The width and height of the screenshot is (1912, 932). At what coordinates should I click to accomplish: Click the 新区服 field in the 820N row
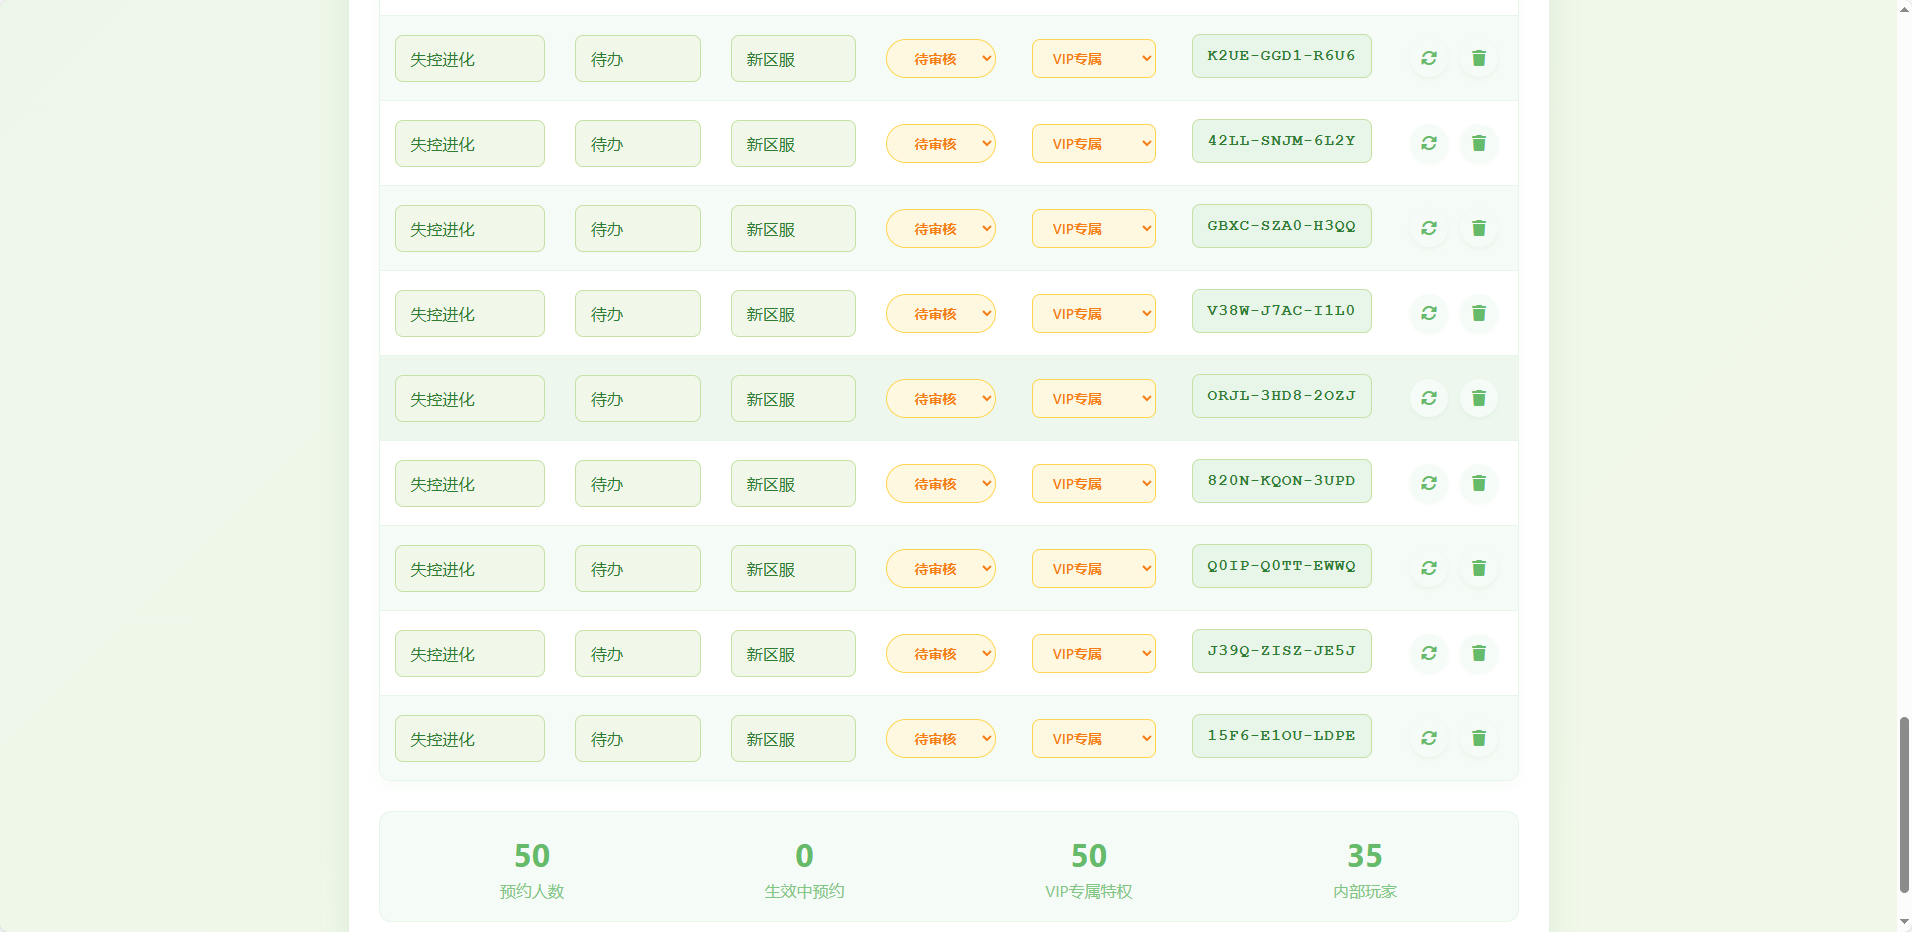(793, 483)
